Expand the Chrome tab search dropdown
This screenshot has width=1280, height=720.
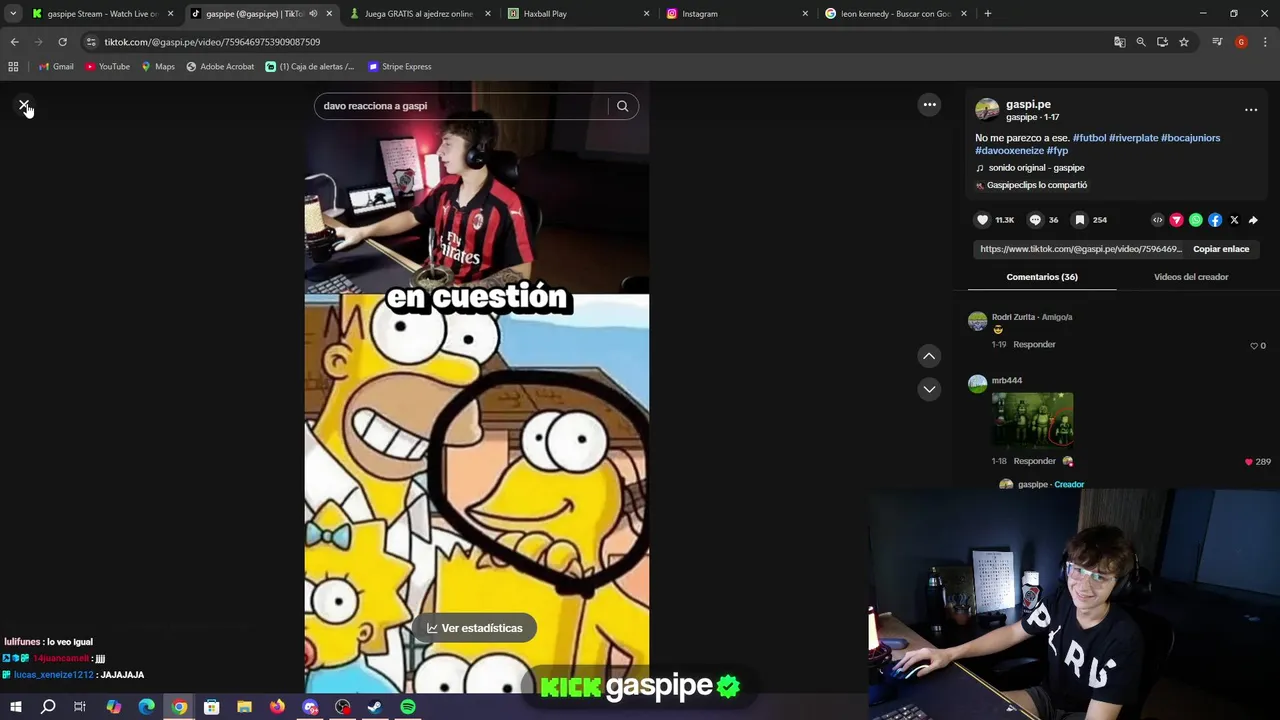(x=13, y=14)
